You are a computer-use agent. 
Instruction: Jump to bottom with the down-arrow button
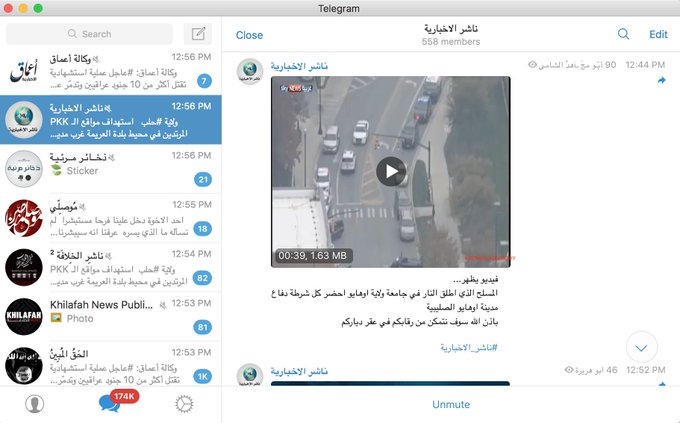[641, 347]
